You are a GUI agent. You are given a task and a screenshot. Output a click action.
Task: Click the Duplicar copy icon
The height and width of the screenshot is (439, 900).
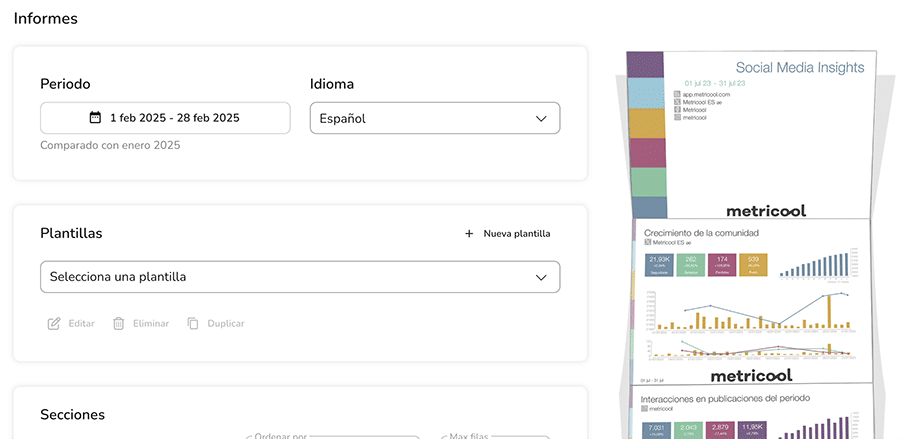pos(193,324)
